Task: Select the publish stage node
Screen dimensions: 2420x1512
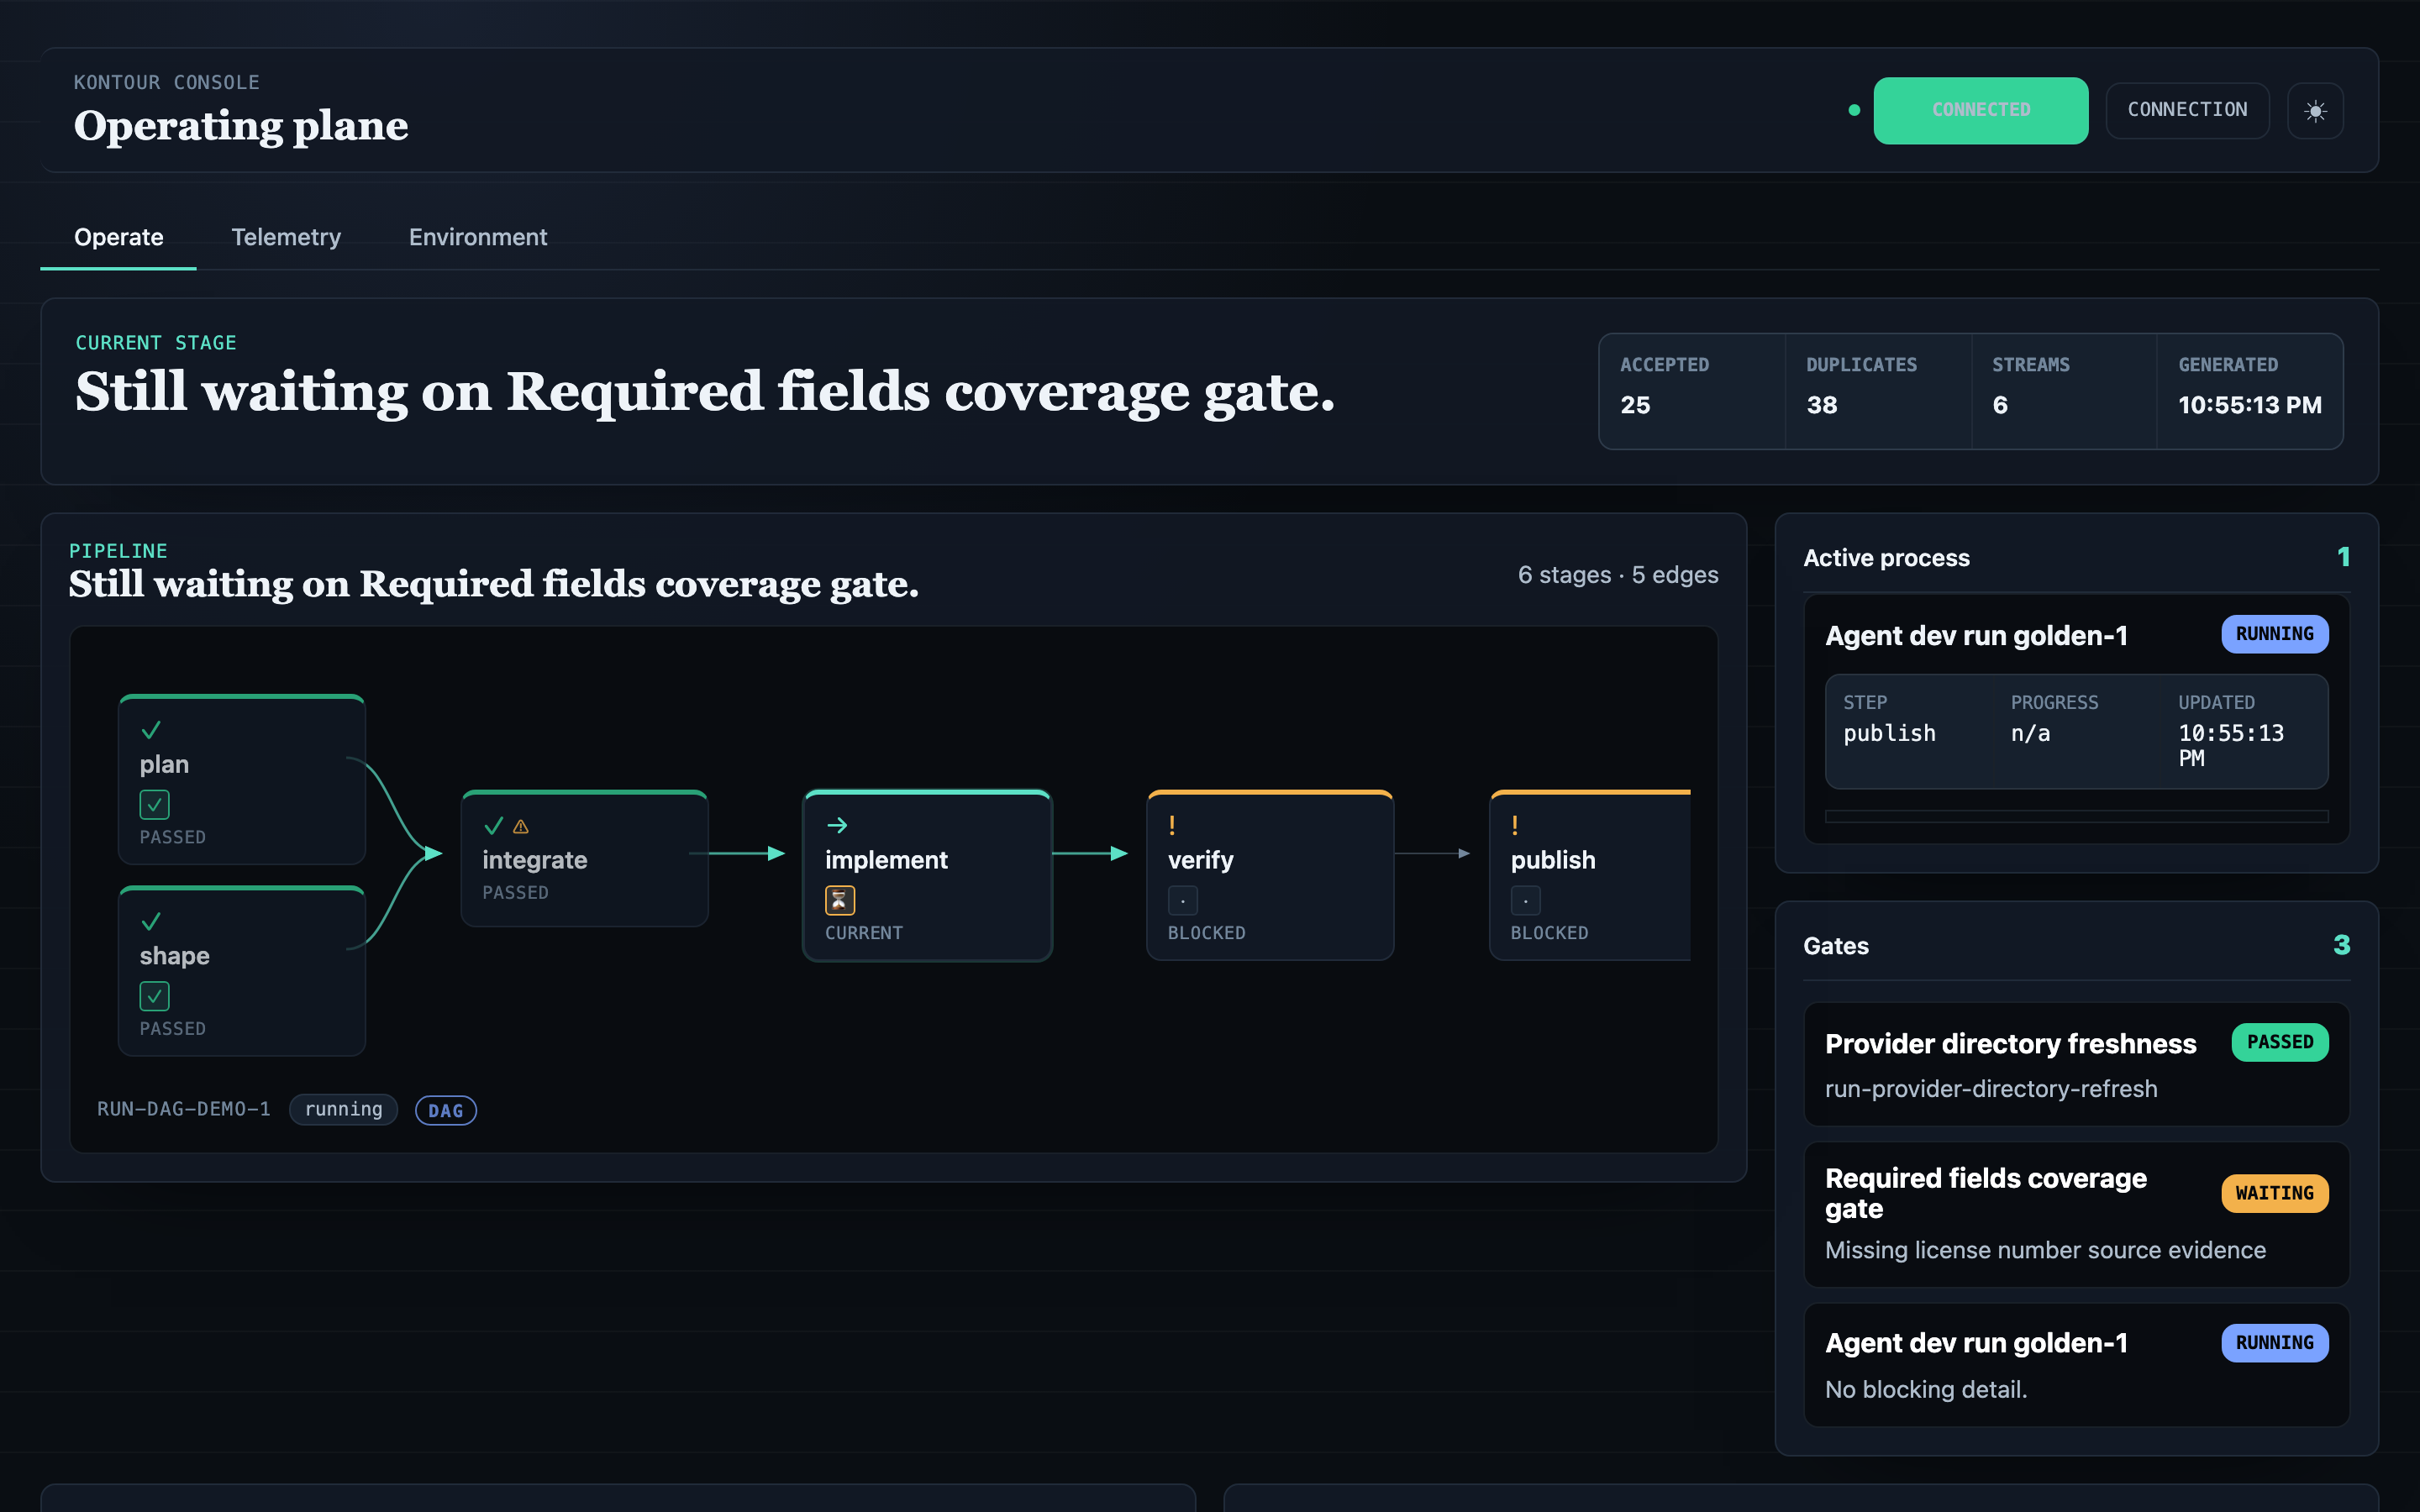Action: point(1590,876)
